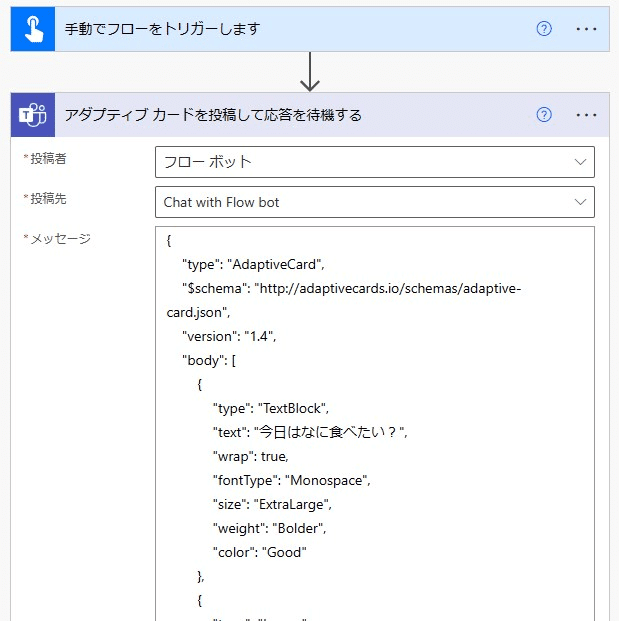This screenshot has height=621, width=619.
Task: Expand the 手動でフローをトリガーします trigger card
Action: point(310,29)
